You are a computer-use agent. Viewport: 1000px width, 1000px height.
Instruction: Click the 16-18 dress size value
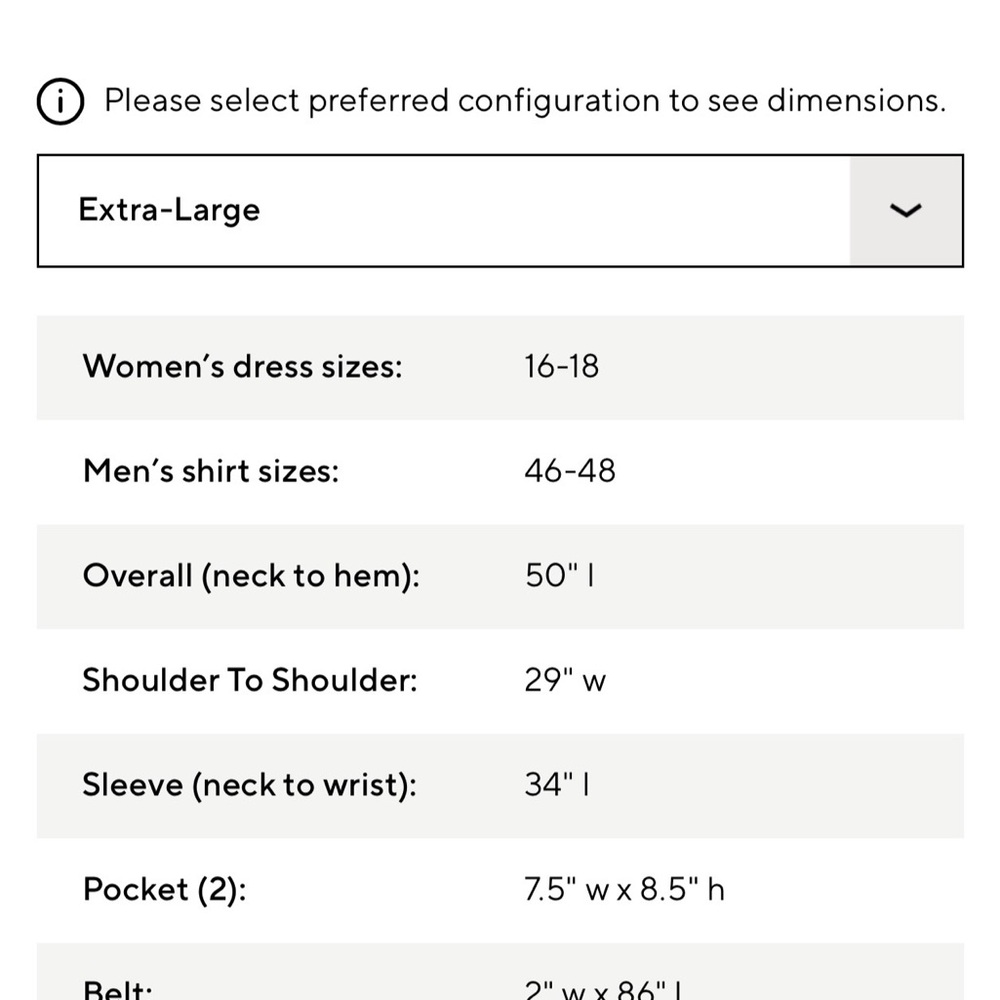561,367
